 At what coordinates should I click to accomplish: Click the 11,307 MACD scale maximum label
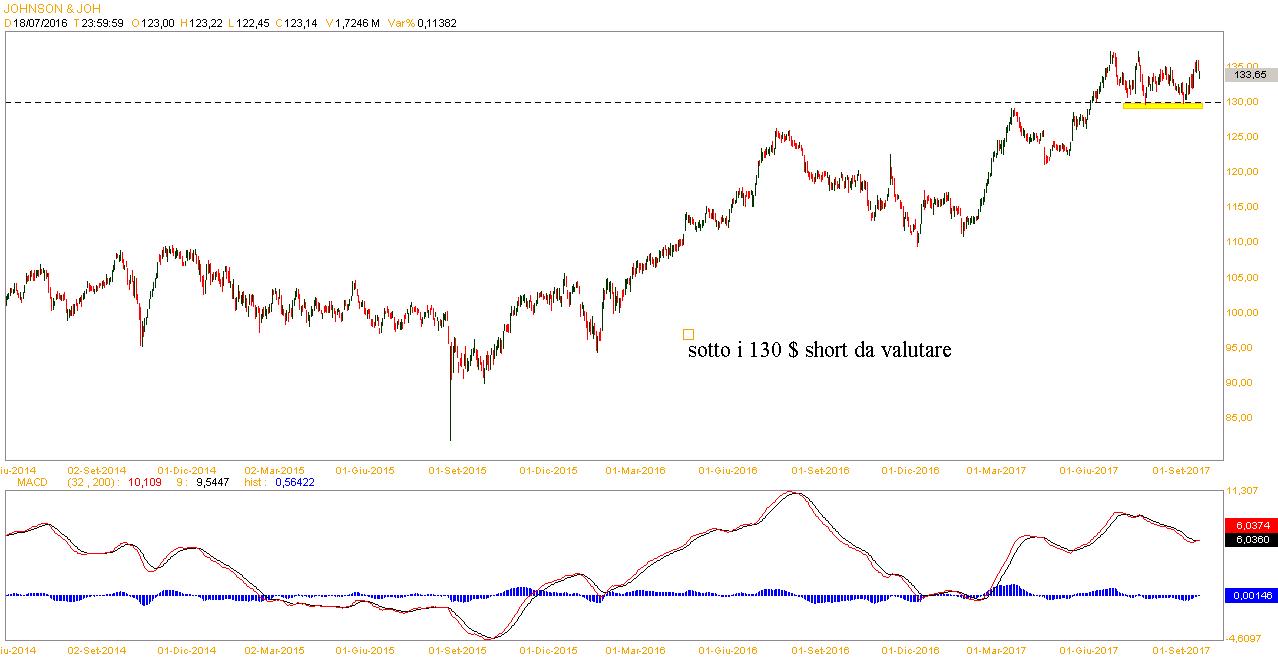[1244, 492]
